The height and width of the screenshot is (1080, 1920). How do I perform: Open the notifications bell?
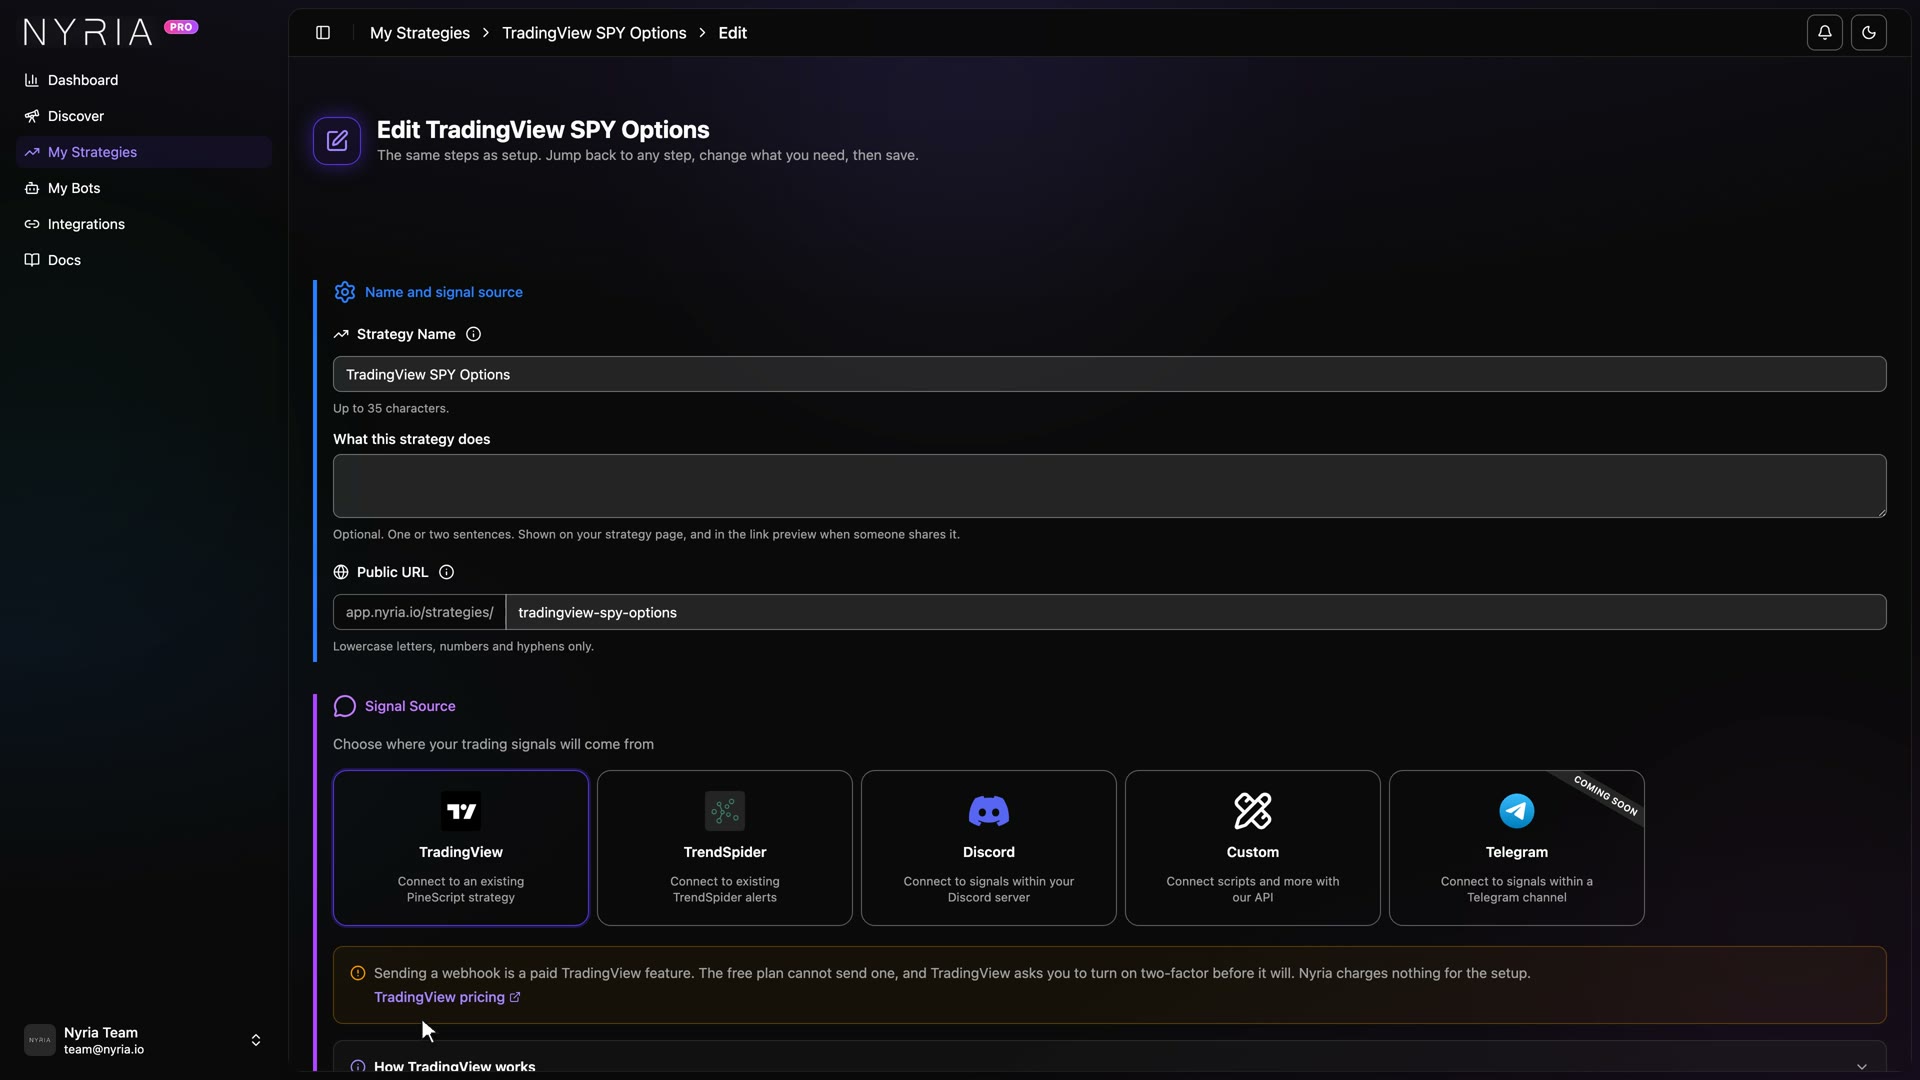pos(1825,33)
